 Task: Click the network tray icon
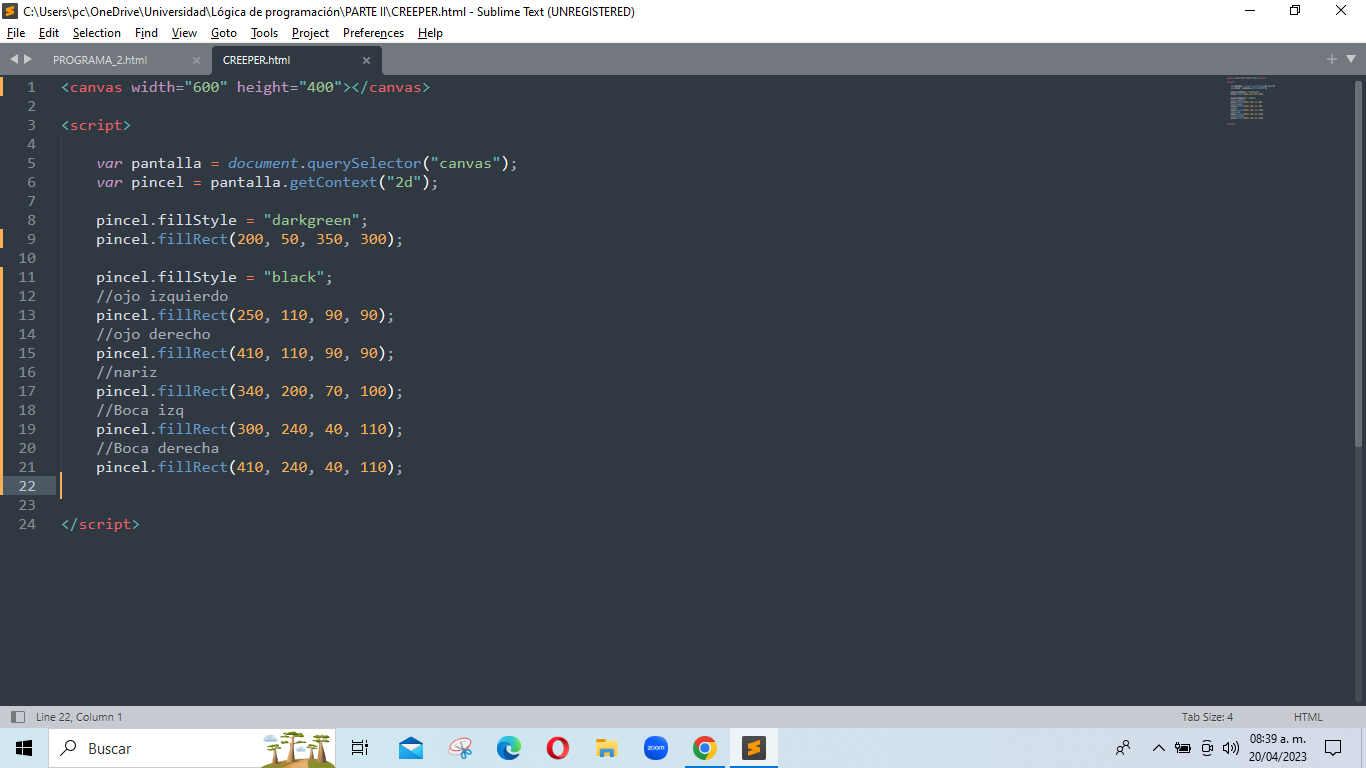pyautogui.click(x=1207, y=748)
